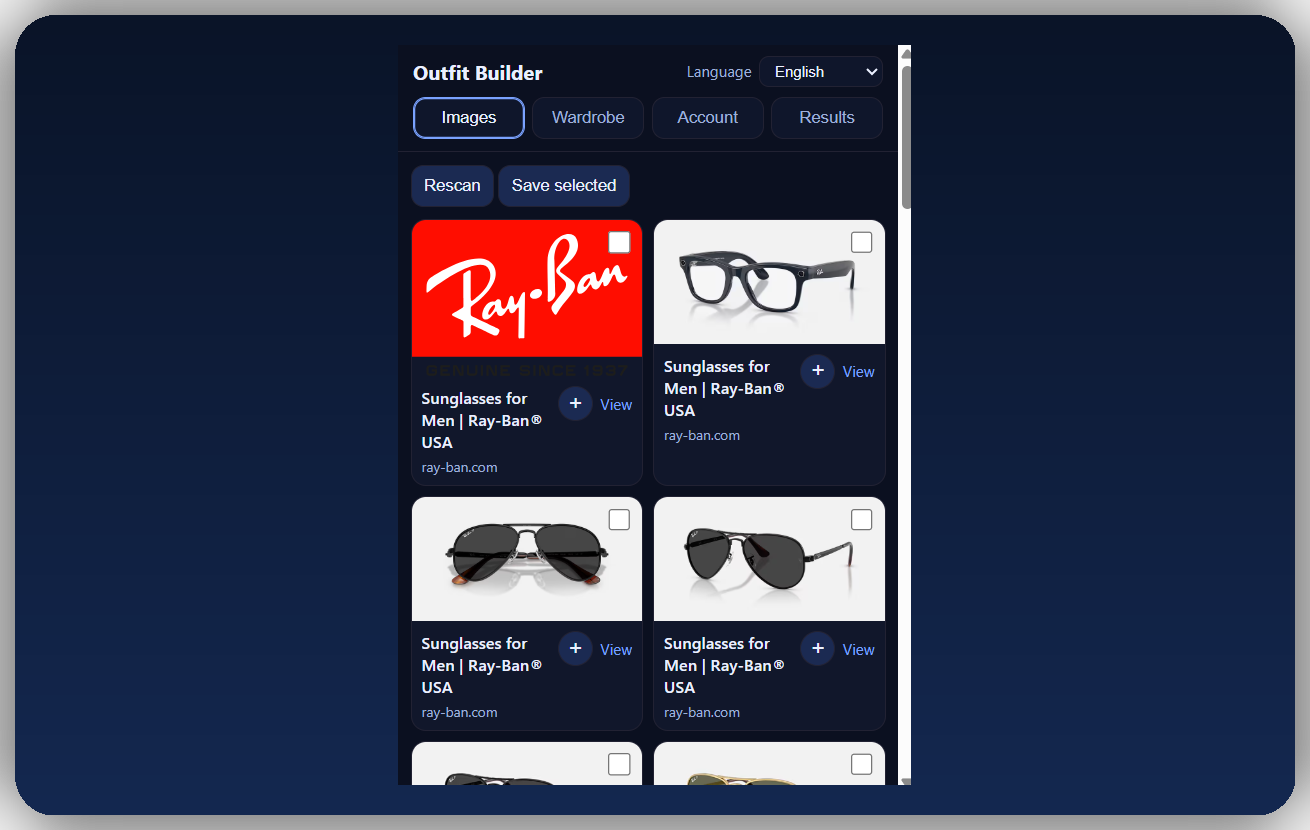Add the front-facing folded aviators via plus icon
Image resolution: width=1310 pixels, height=830 pixels.
(575, 649)
